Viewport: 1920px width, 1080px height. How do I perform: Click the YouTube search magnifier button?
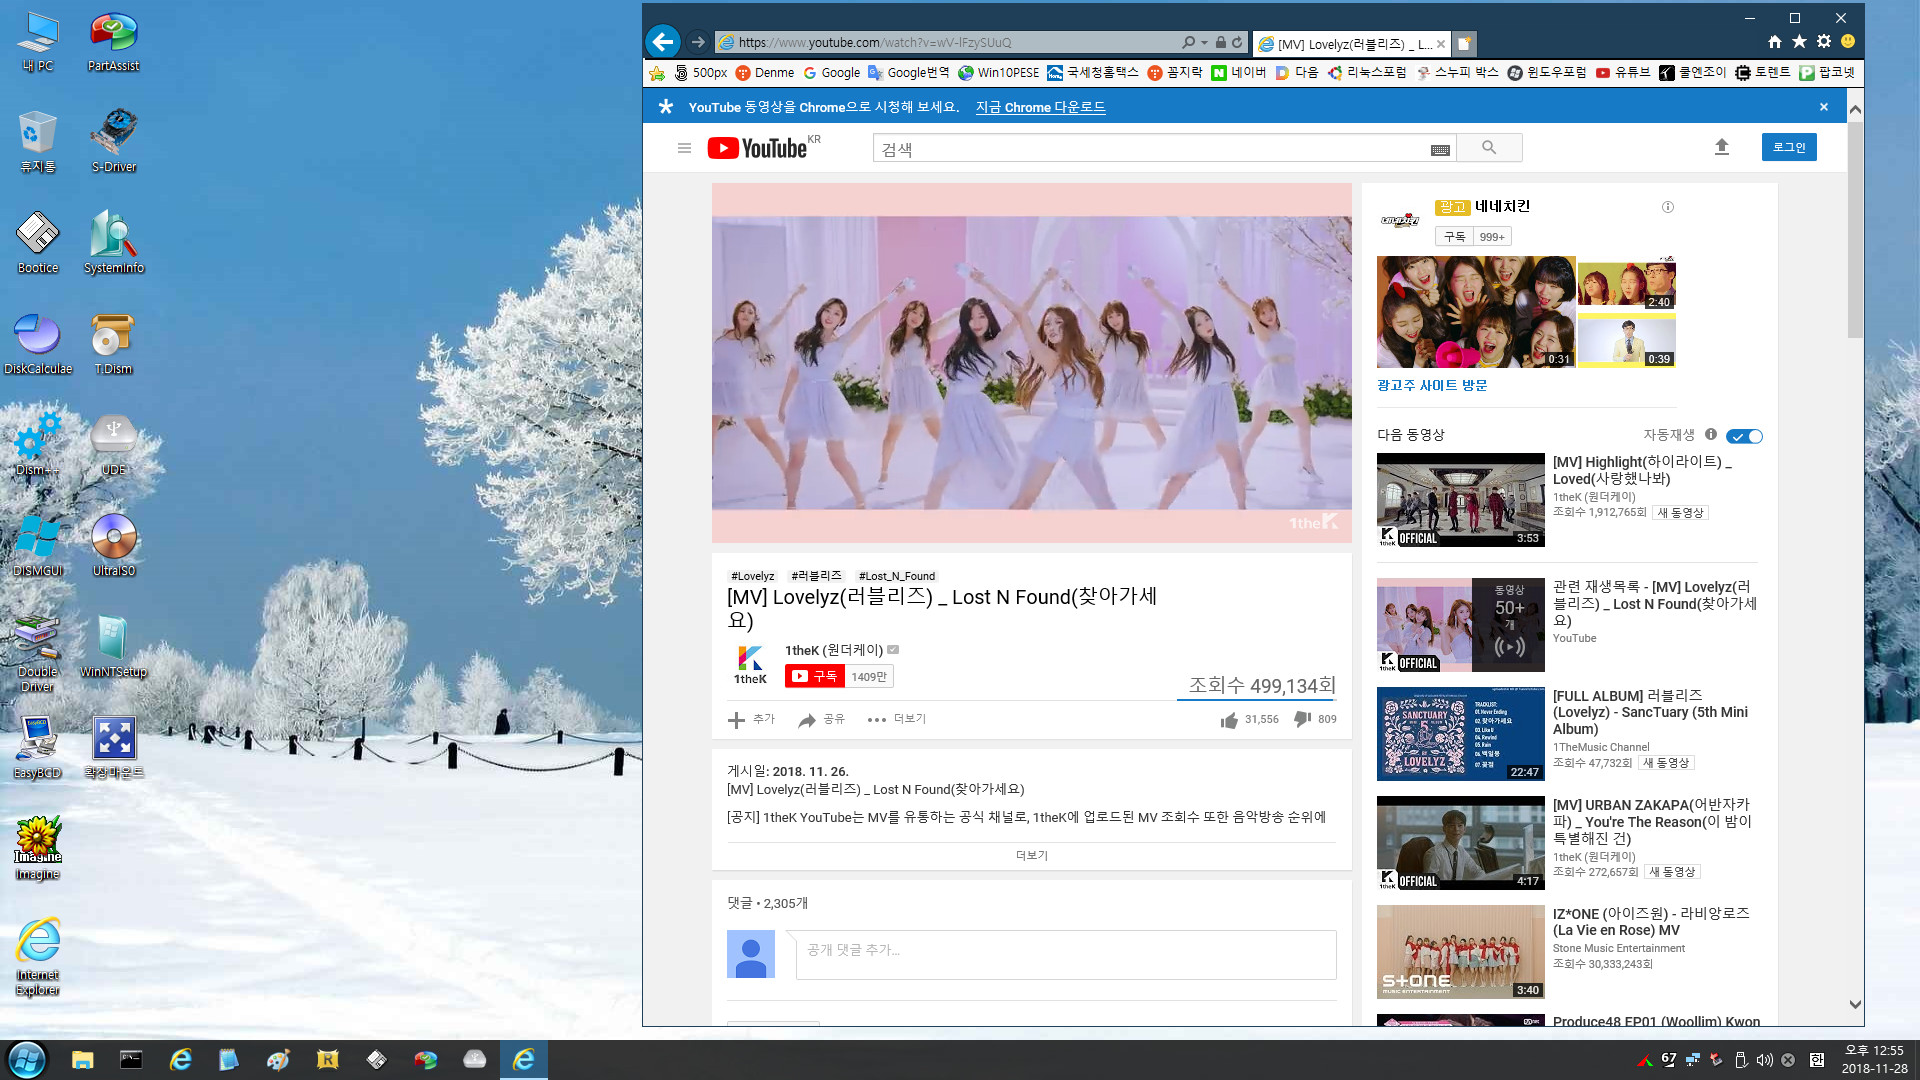[x=1489, y=148]
